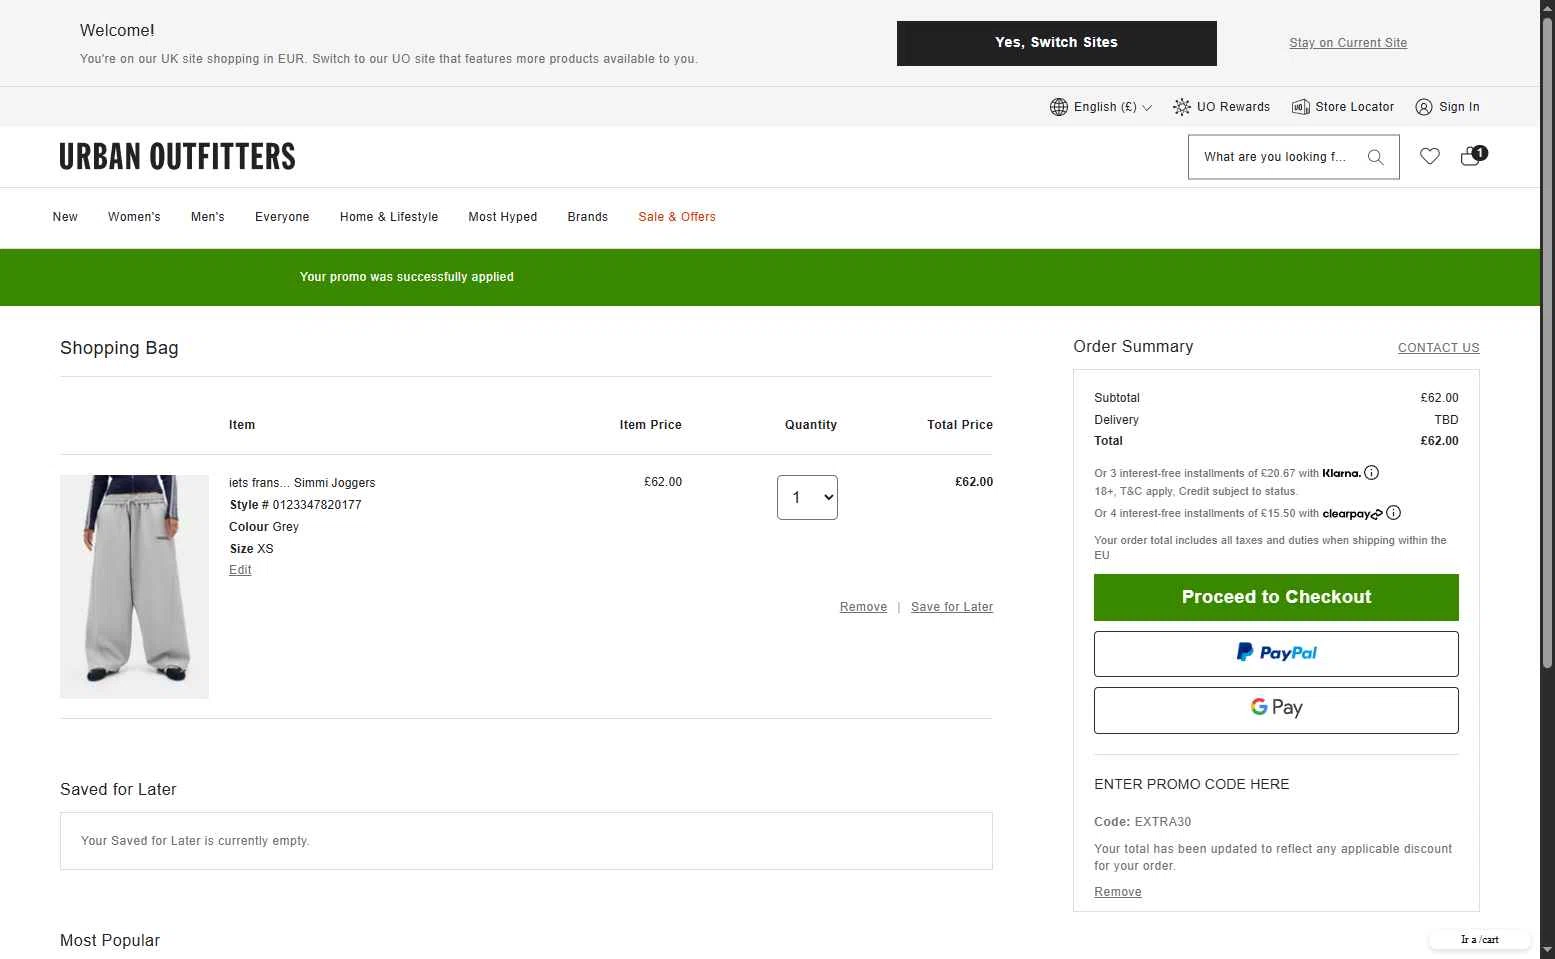The image size is (1555, 959).
Task: Click the UO Rewards text link
Action: [1233, 107]
